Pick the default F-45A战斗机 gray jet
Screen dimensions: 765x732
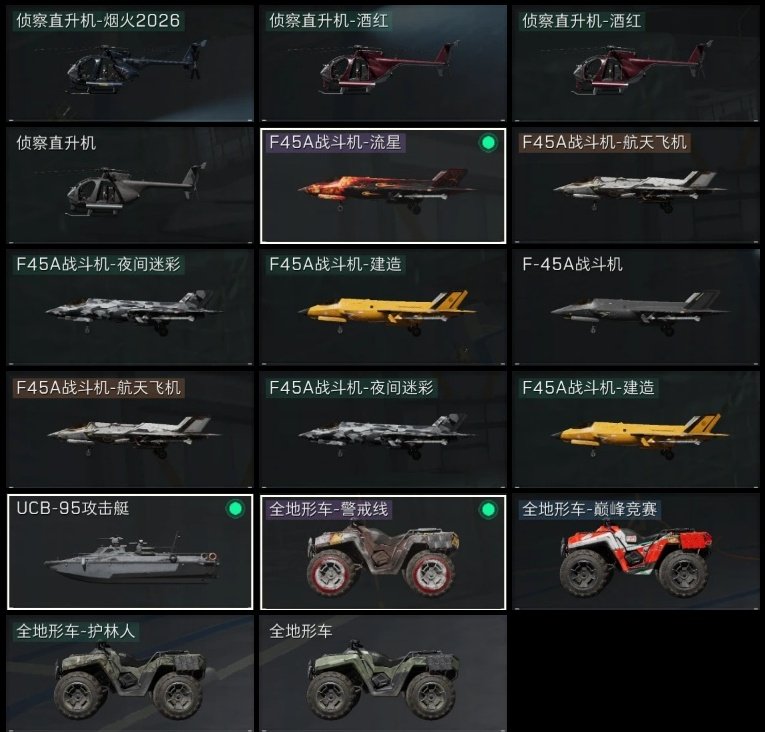tap(636, 307)
